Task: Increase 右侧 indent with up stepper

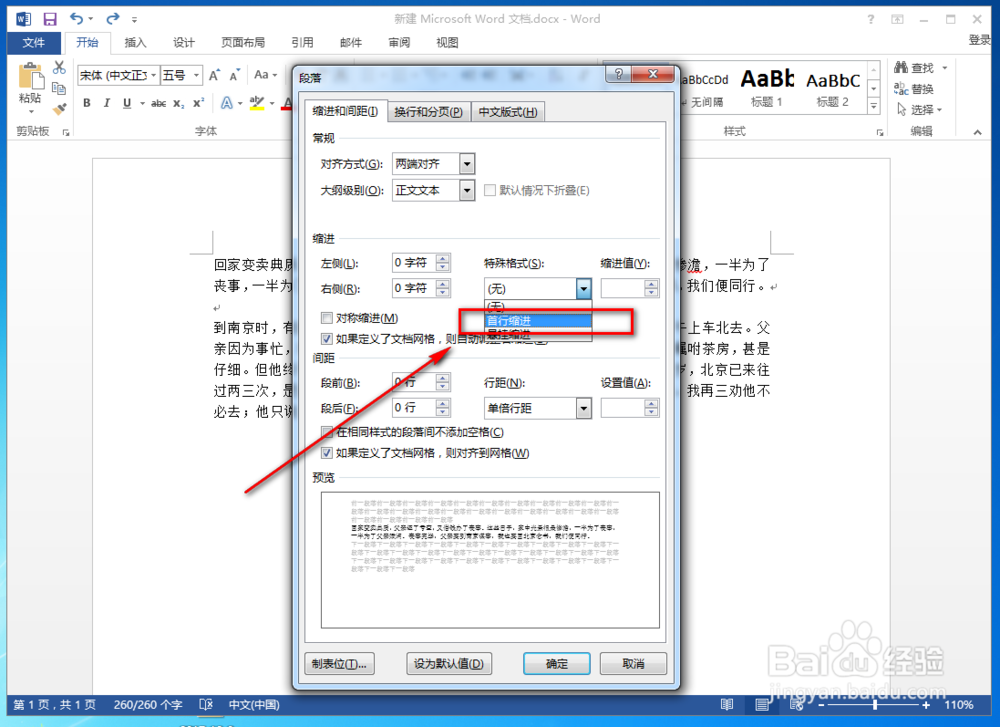Action: 443,284
